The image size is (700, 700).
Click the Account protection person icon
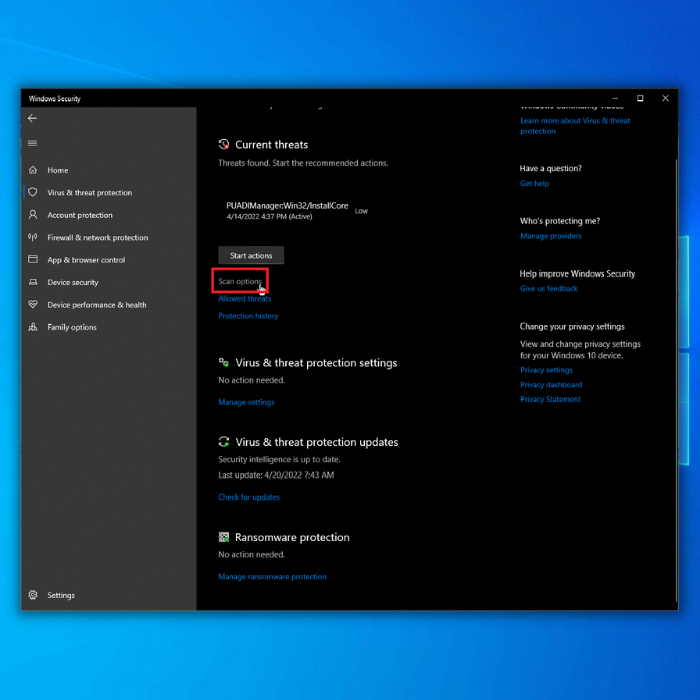point(33,215)
